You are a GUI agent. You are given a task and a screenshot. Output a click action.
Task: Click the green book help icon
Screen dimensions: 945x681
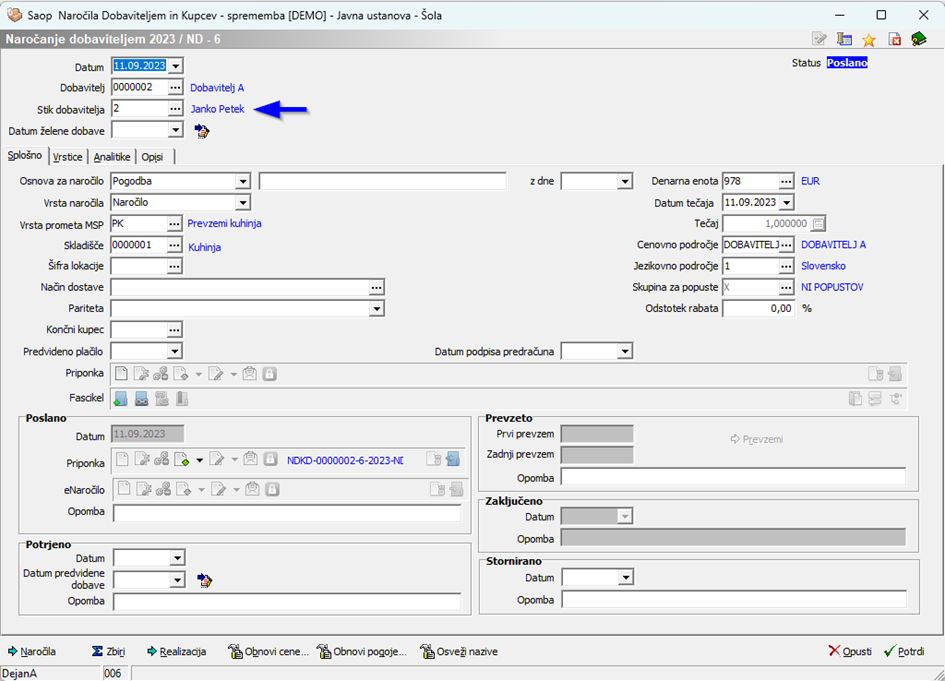point(919,40)
